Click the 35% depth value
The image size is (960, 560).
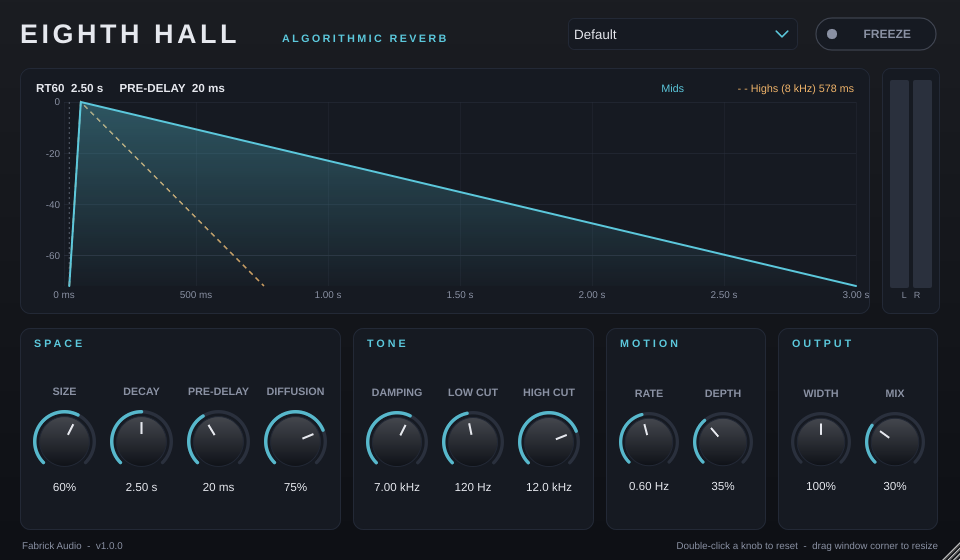[723, 486]
